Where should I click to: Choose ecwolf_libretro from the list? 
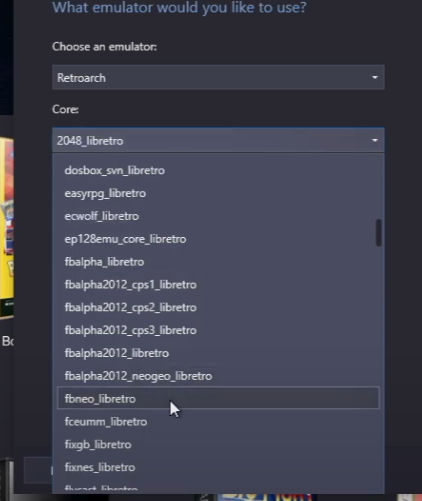(x=218, y=216)
